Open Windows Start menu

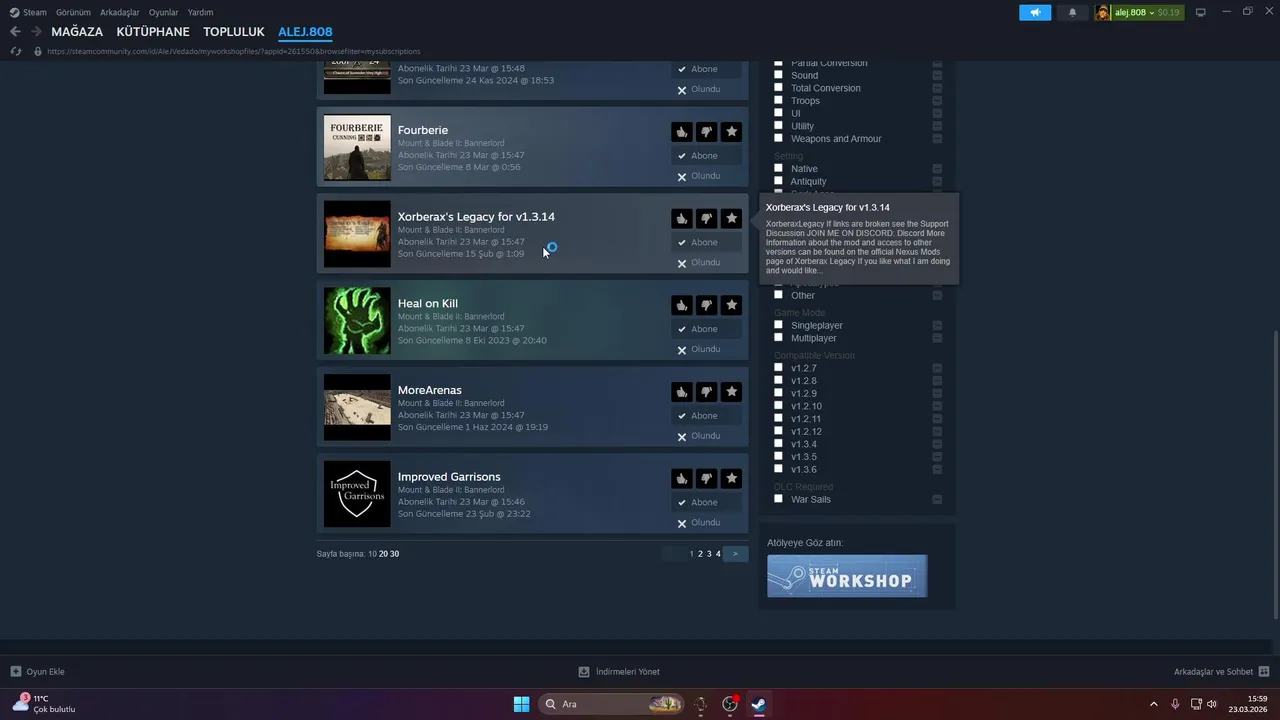click(x=521, y=704)
